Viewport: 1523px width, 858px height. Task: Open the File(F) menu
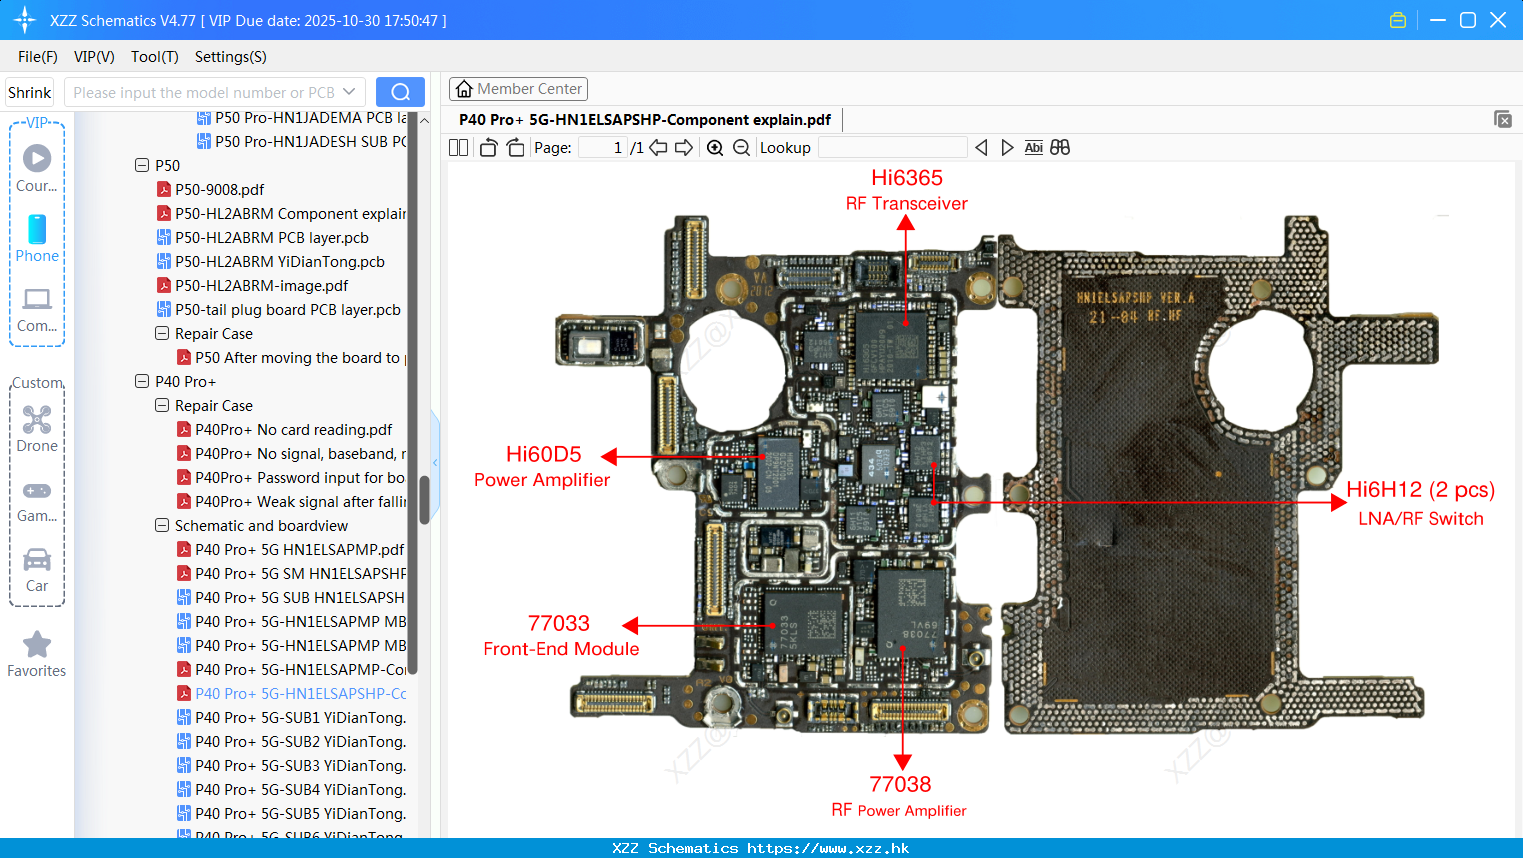tap(38, 57)
